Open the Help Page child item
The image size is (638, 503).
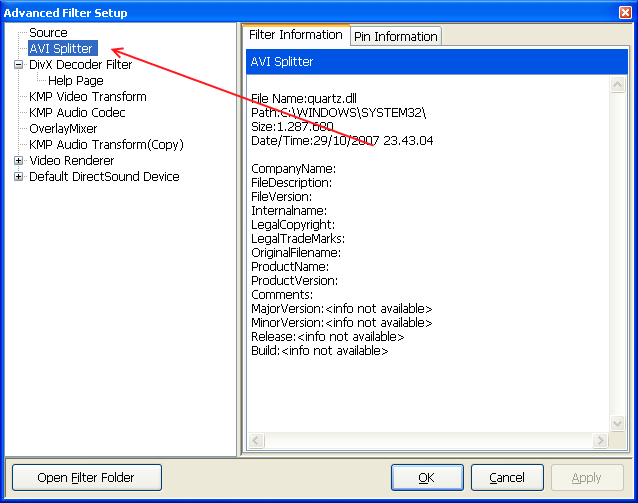[76, 81]
